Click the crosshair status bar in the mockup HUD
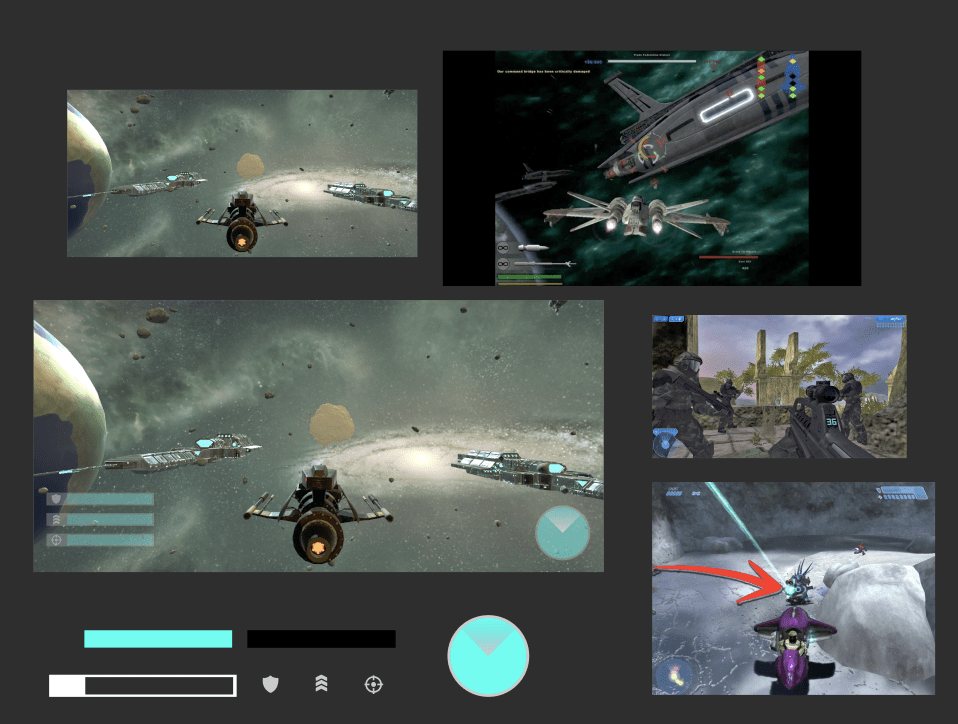The height and width of the screenshot is (724, 958). (100, 539)
